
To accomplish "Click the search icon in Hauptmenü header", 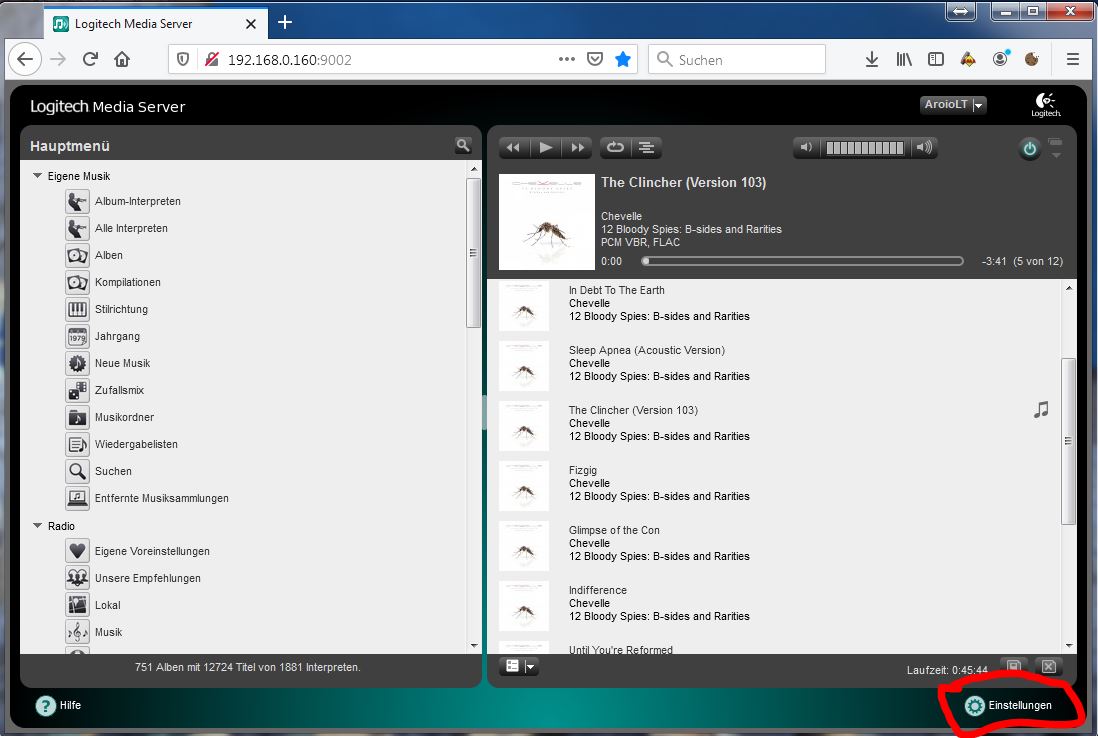I will [x=462, y=146].
